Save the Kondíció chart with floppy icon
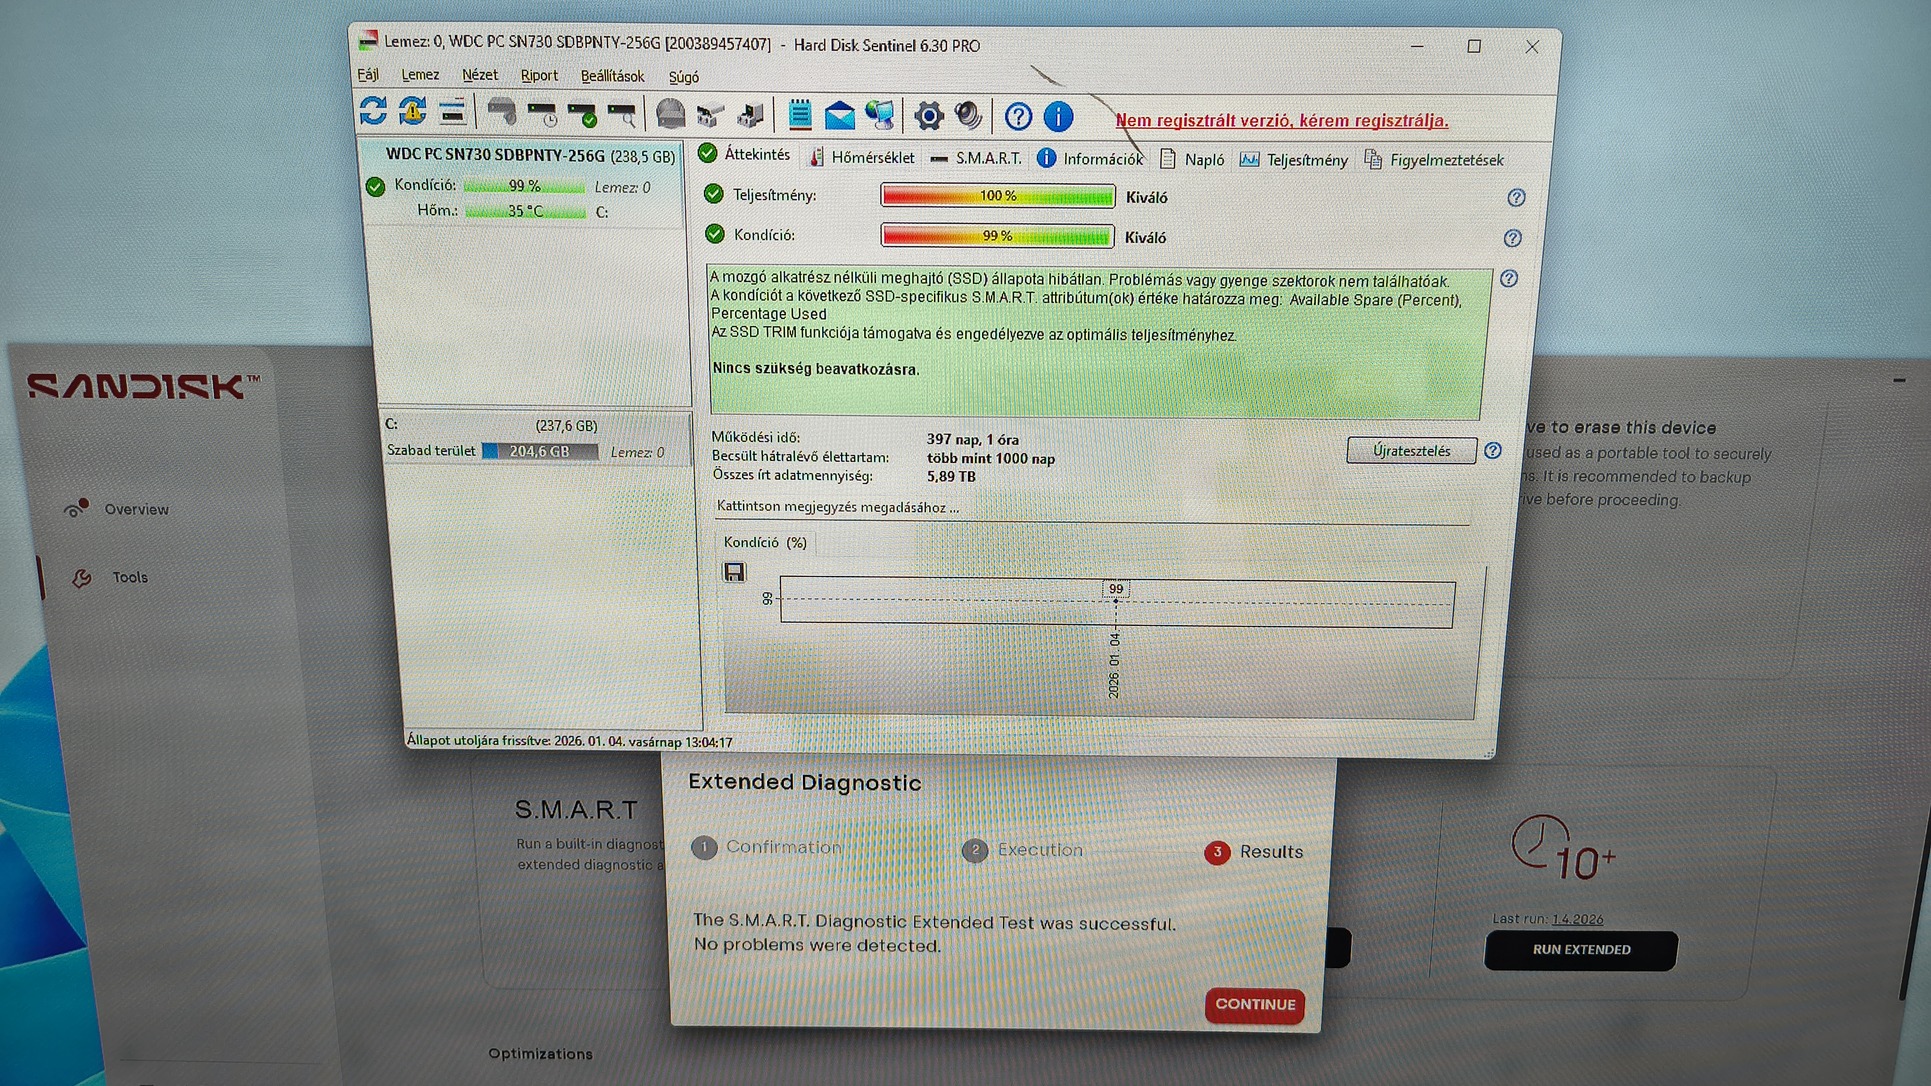Screen dimensions: 1931x1086 pyautogui.click(x=734, y=572)
